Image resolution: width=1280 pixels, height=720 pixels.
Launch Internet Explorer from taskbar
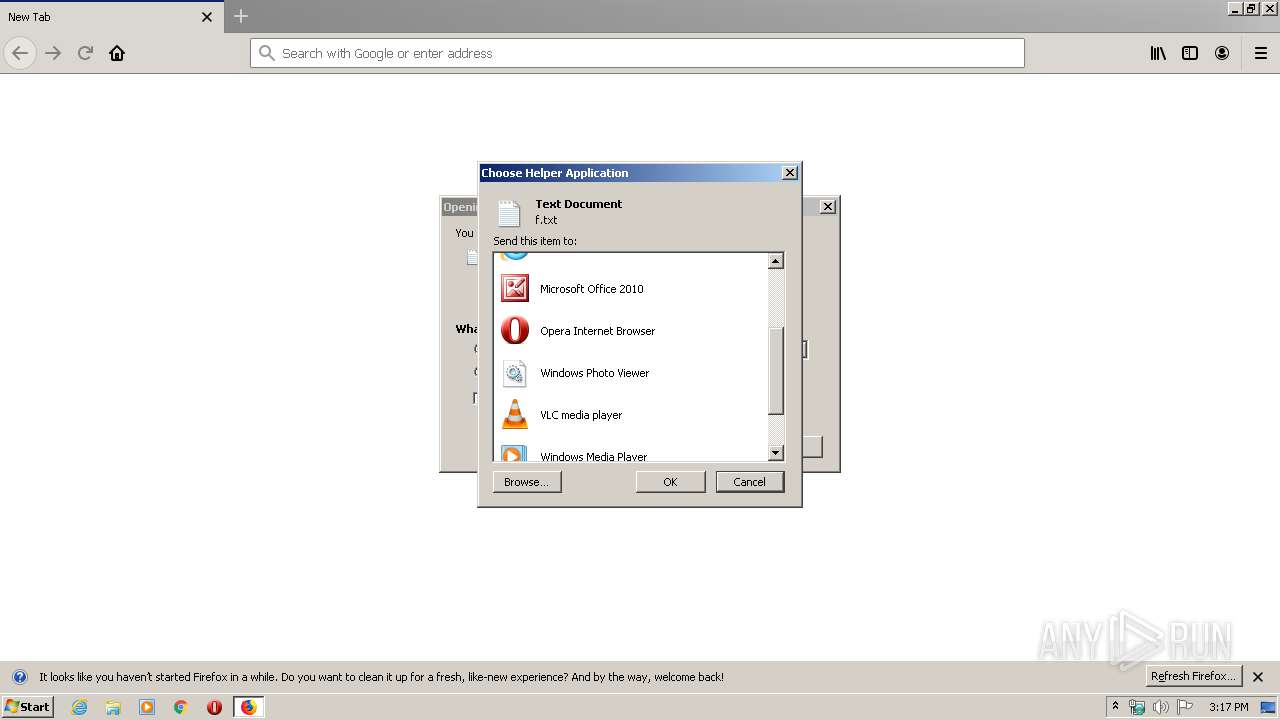[x=80, y=707]
